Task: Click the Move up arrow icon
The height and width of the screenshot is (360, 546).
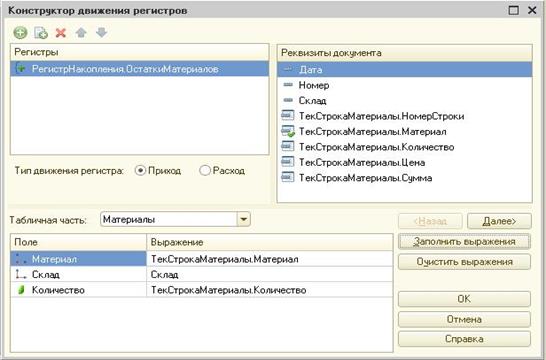Action: (81, 33)
